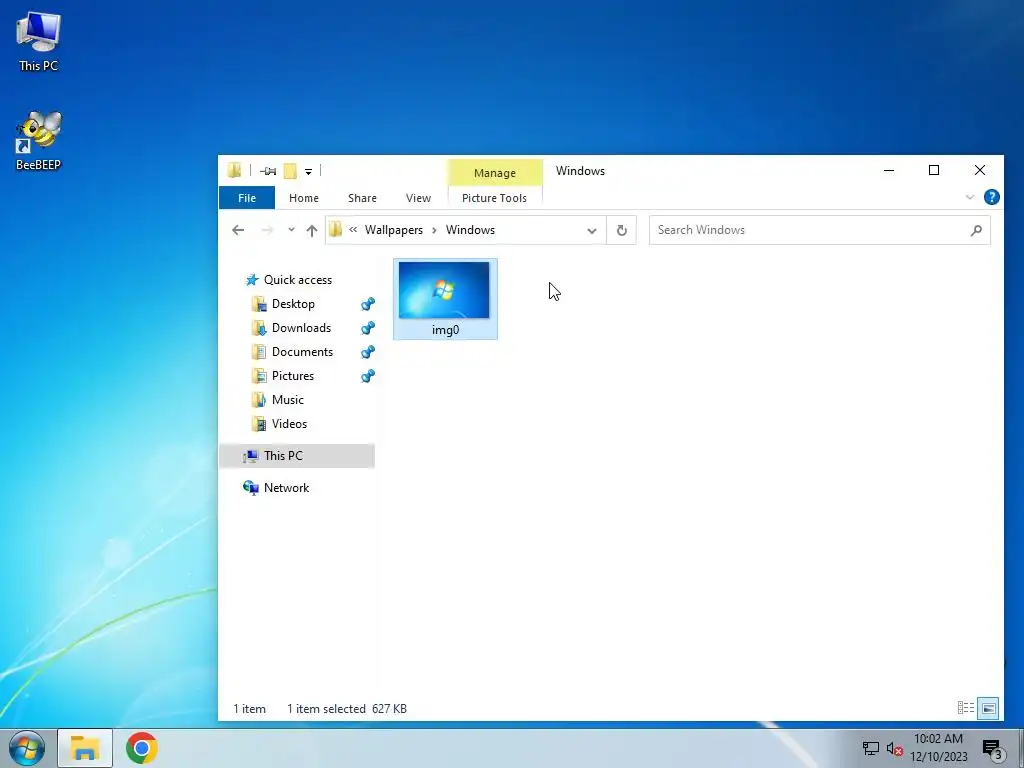Switch to details view layout
The image size is (1024, 768).
tap(966, 708)
